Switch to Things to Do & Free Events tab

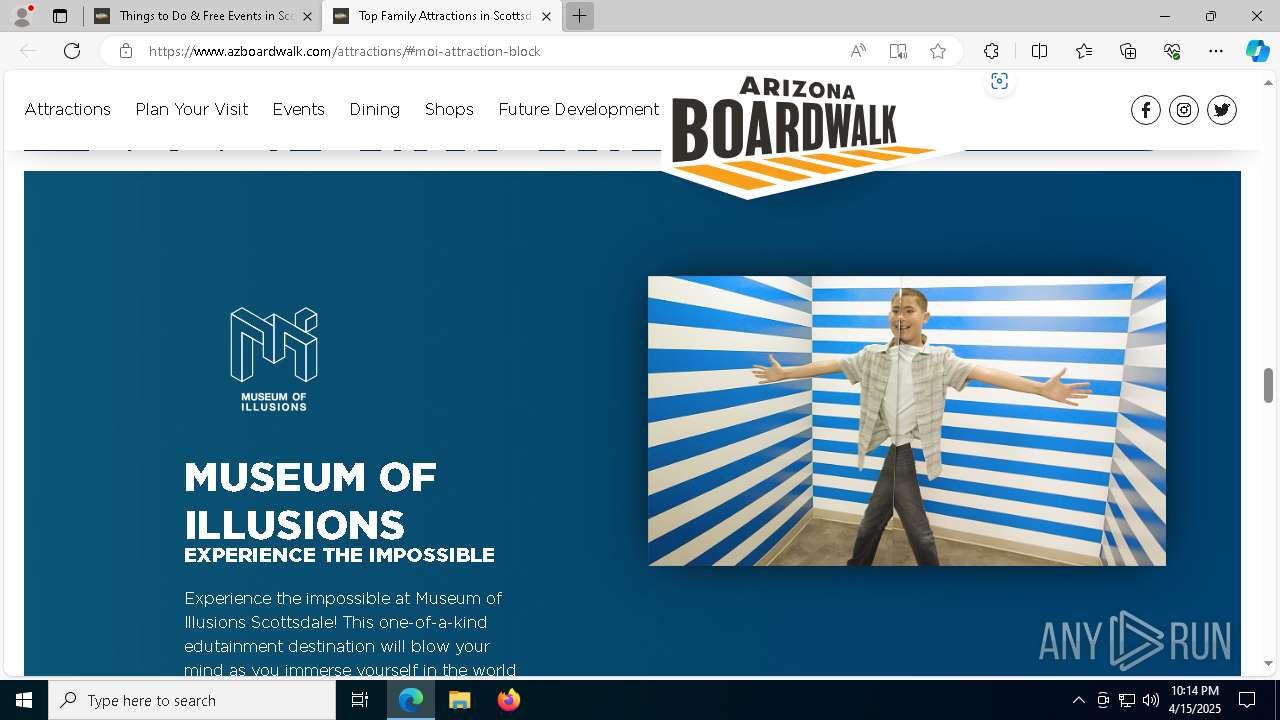pyautogui.click(x=201, y=16)
